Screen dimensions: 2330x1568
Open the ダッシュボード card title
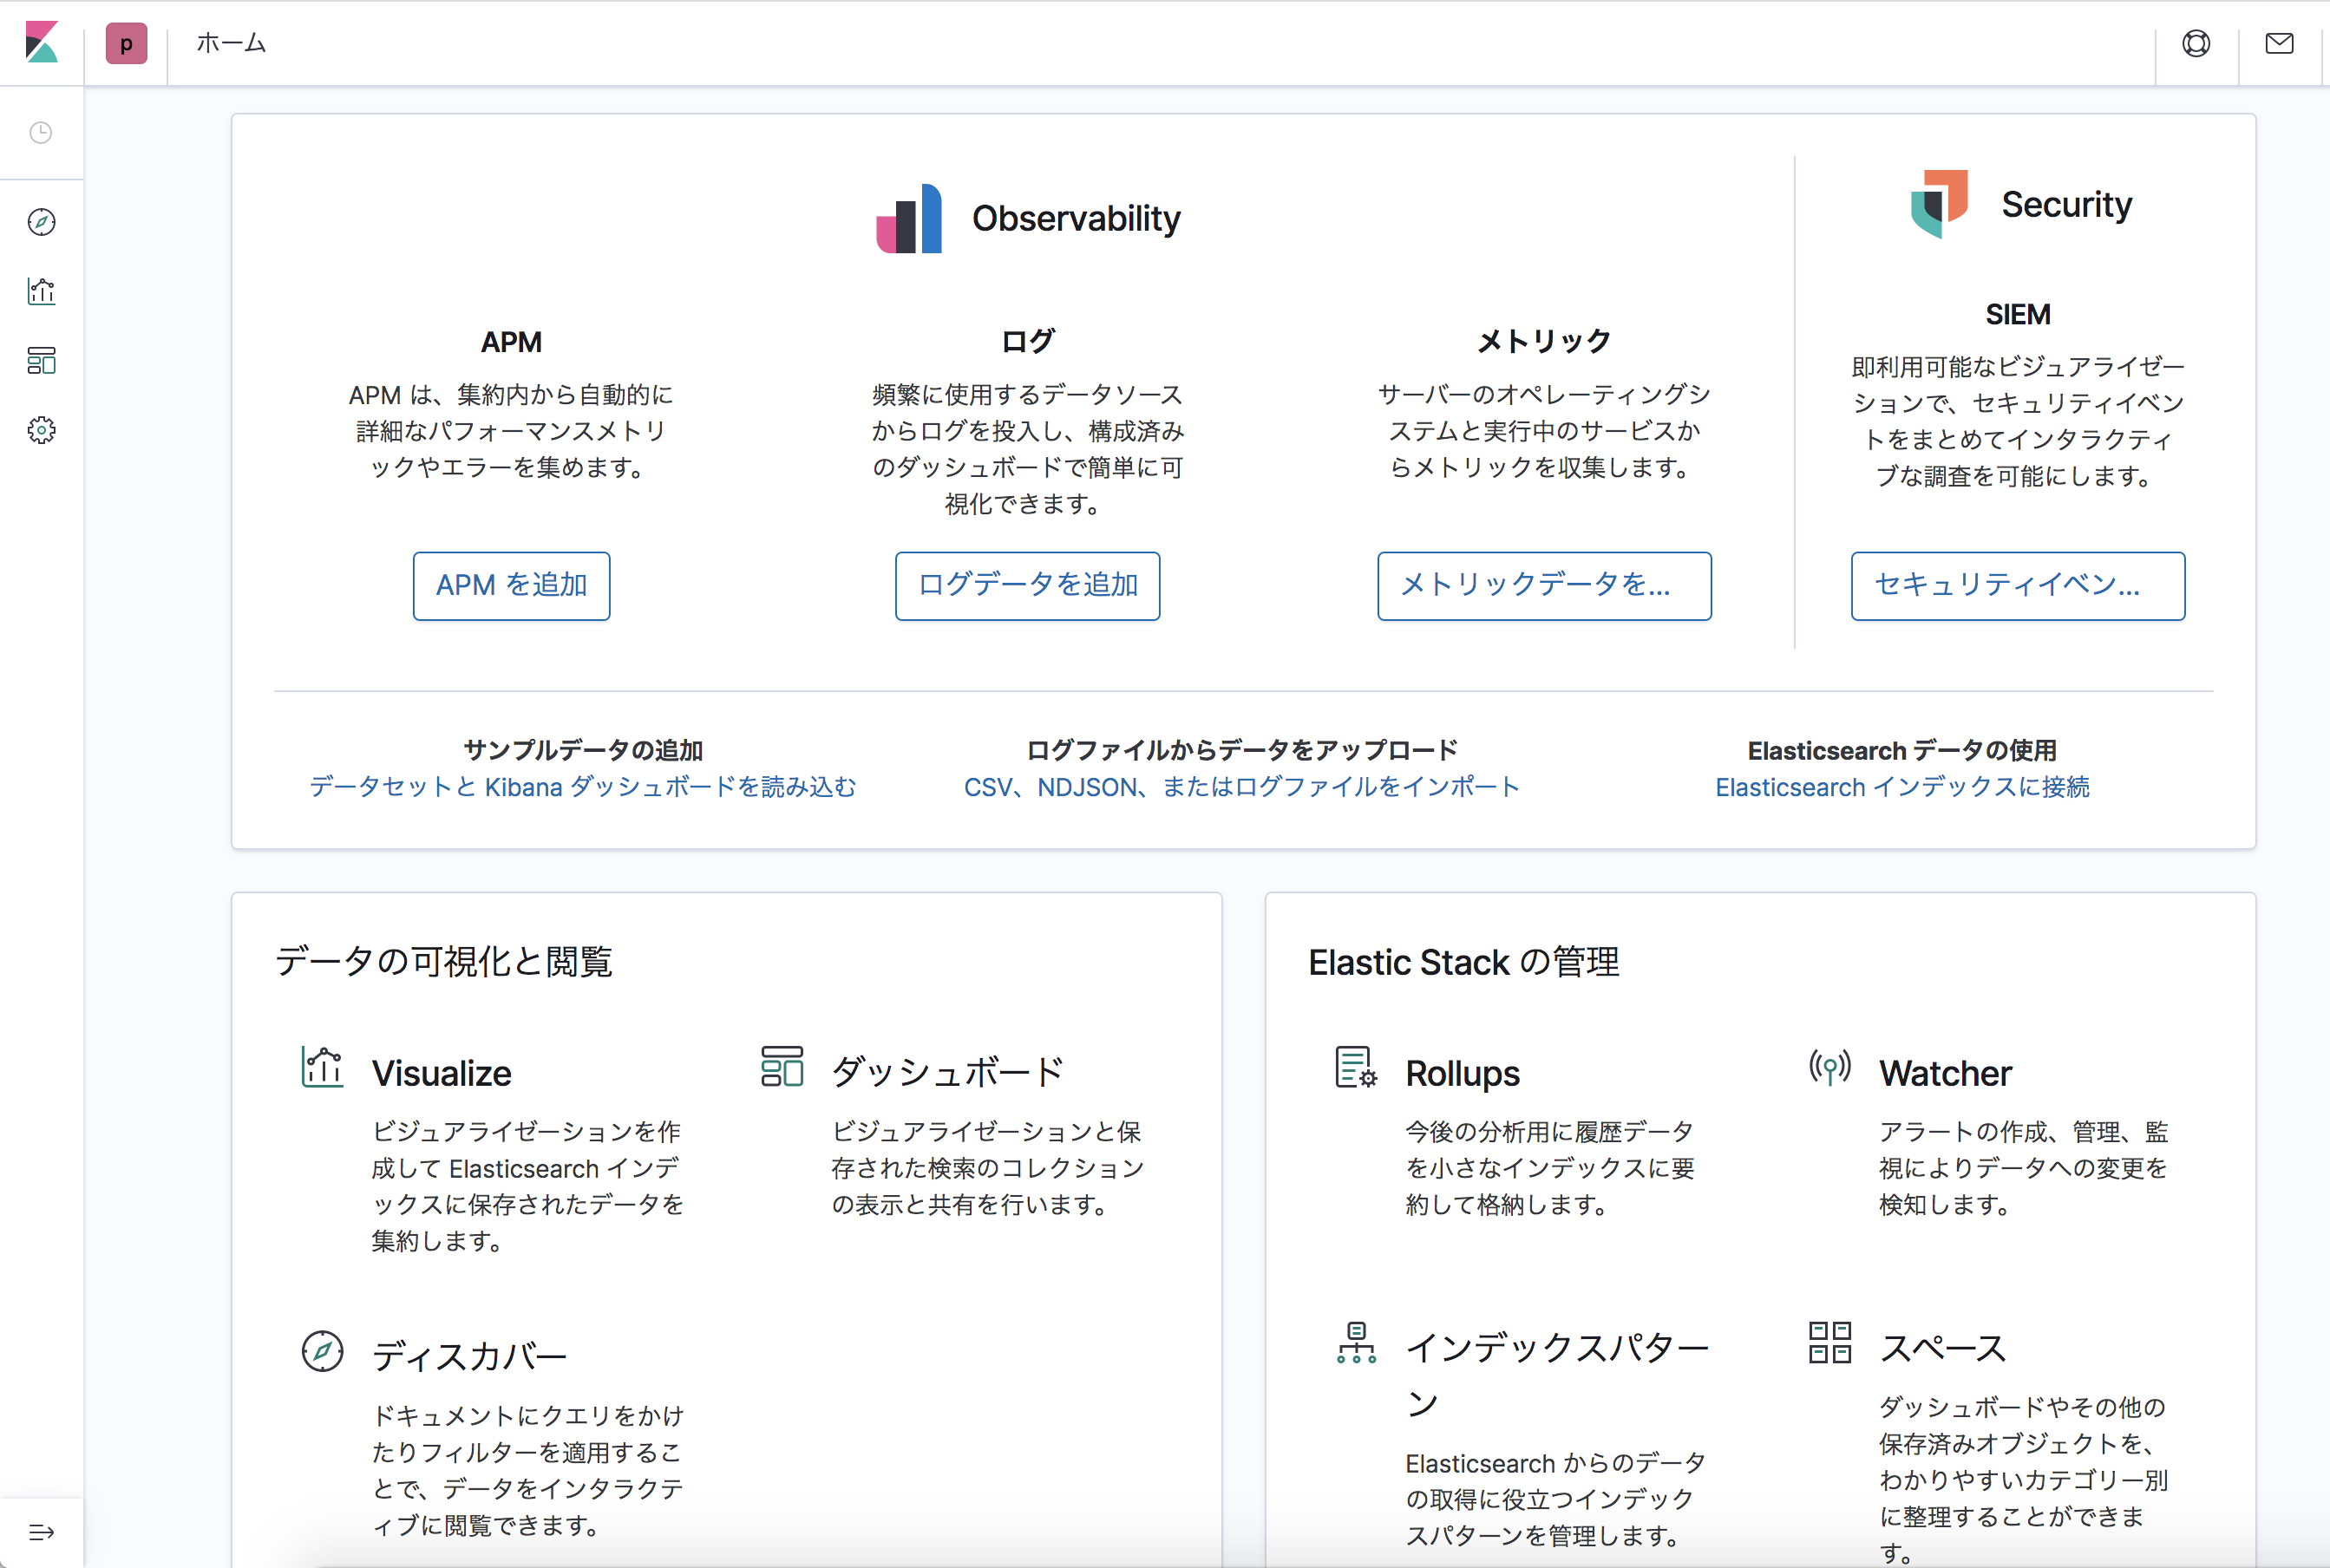click(947, 1072)
